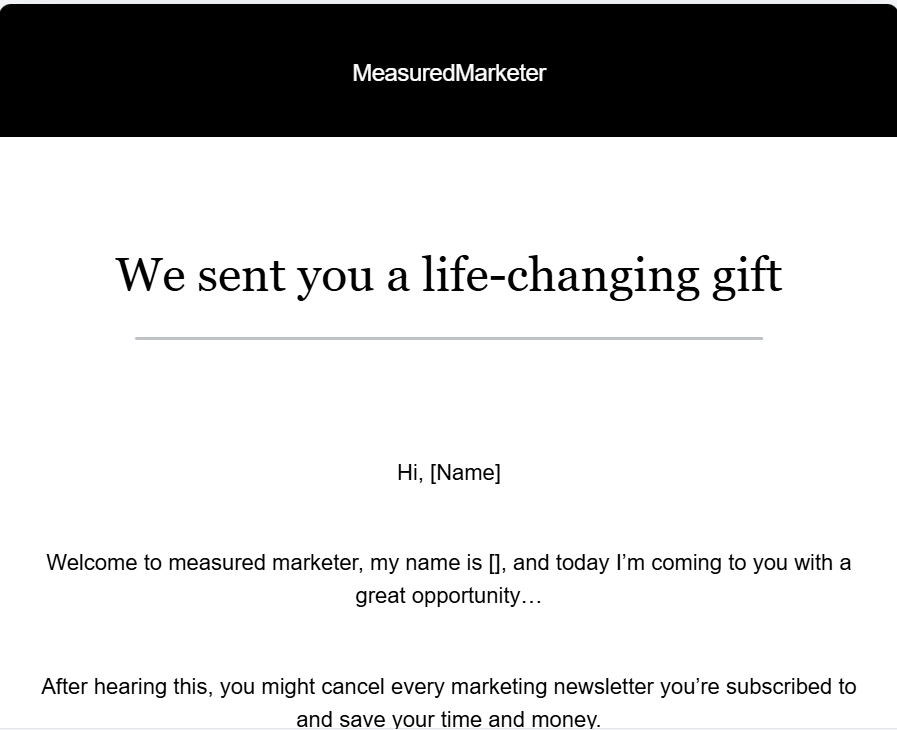This screenshot has width=897, height=730.
Task: Click the word "gift" in the headline
Action: pos(745,274)
